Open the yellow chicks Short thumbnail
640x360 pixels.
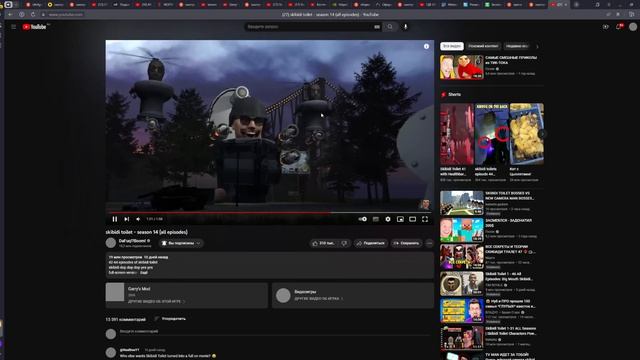coord(527,134)
